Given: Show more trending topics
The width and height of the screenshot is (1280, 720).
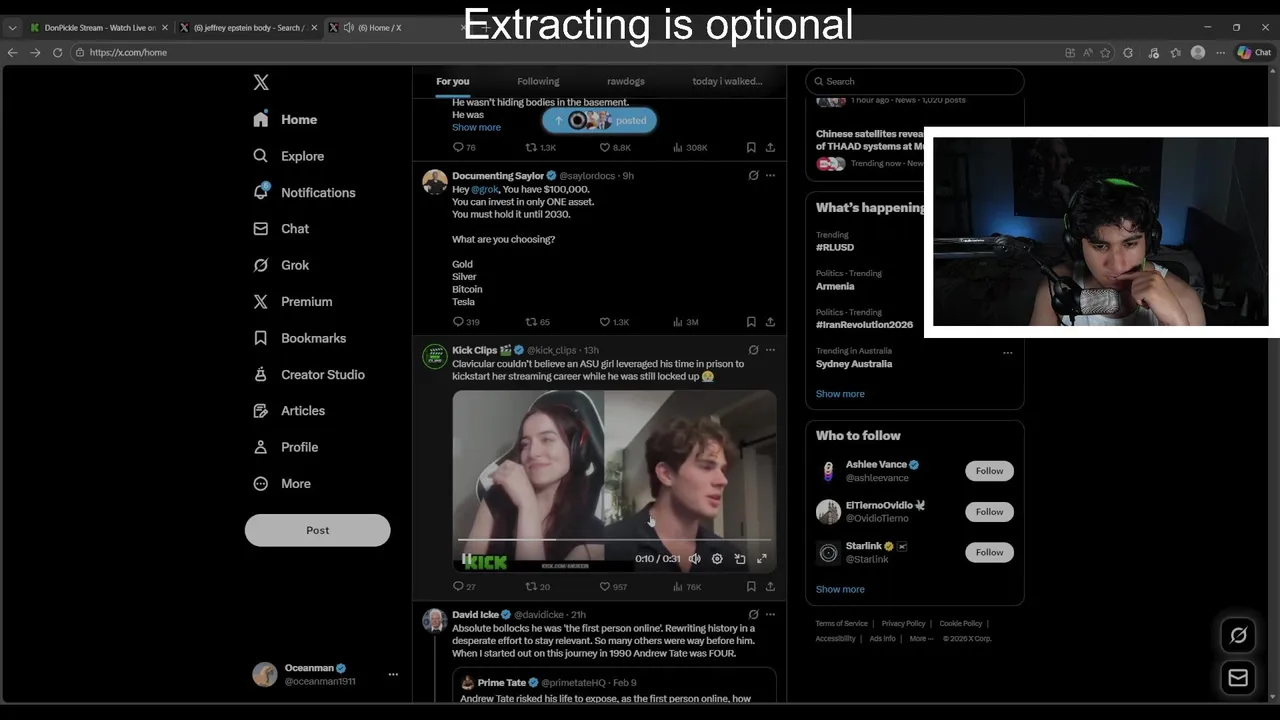Looking at the screenshot, I should point(840,394).
